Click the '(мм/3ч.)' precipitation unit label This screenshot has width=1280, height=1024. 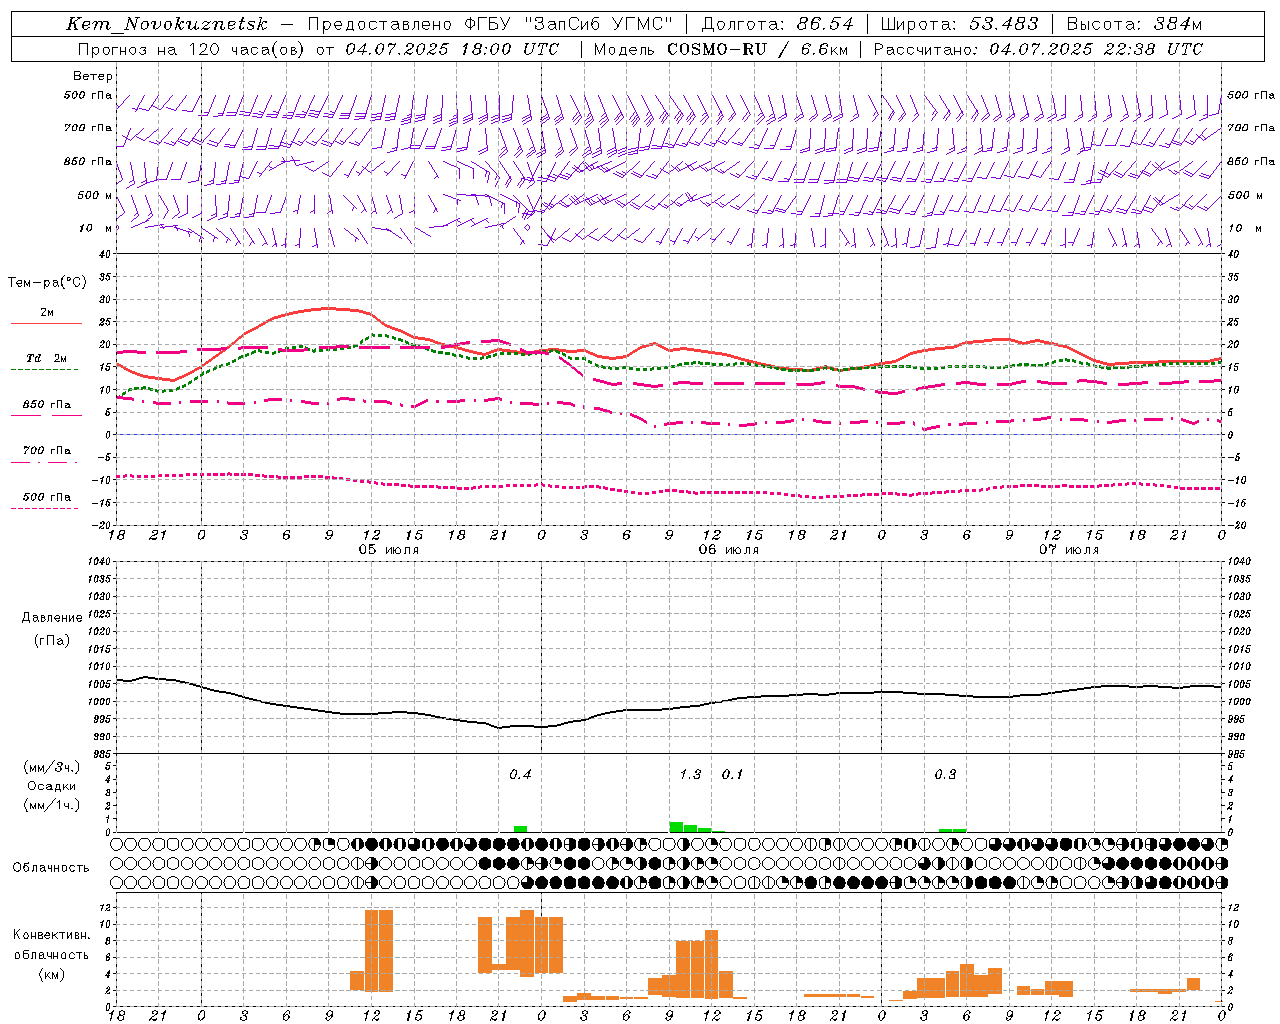click(52, 767)
